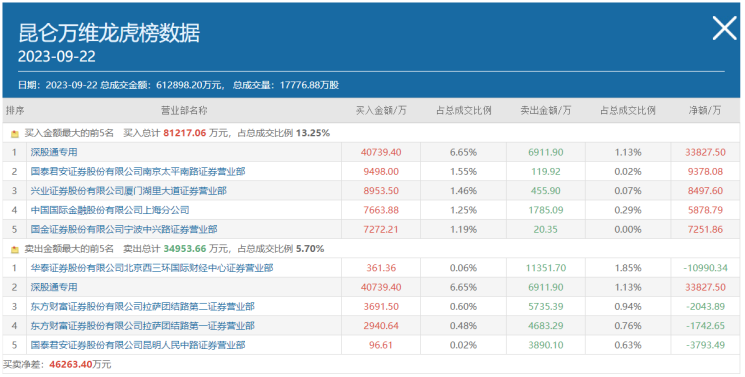The width and height of the screenshot is (745, 377).
Task: Click the 13.25% buy proportion value
Action: pyautogui.click(x=313, y=133)
